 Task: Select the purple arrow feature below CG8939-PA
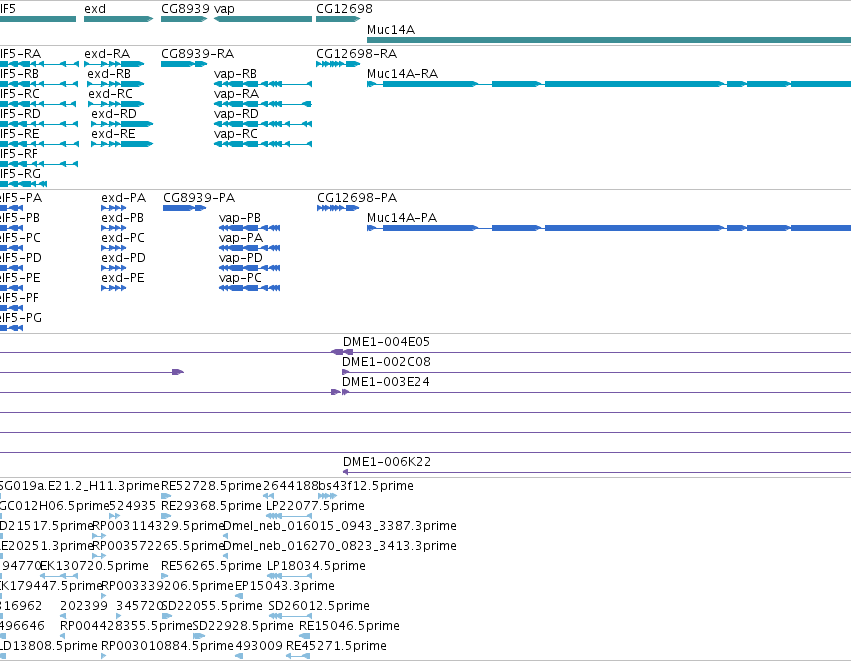(178, 372)
